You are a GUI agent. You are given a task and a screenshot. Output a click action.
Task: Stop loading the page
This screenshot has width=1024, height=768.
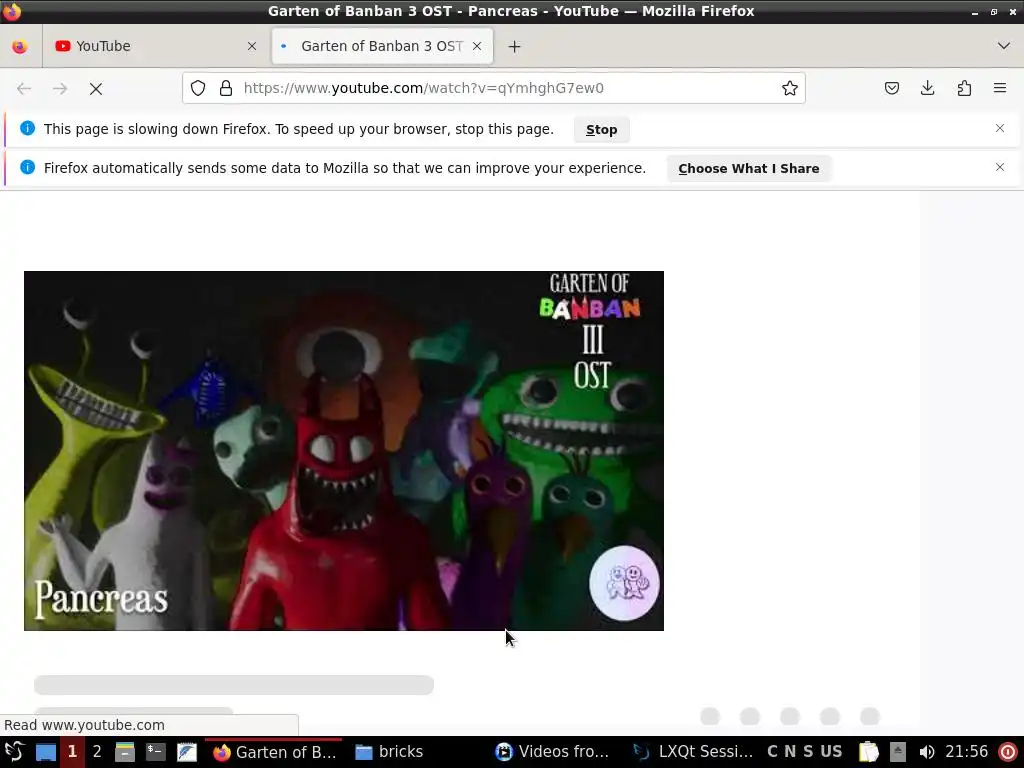(x=96, y=88)
